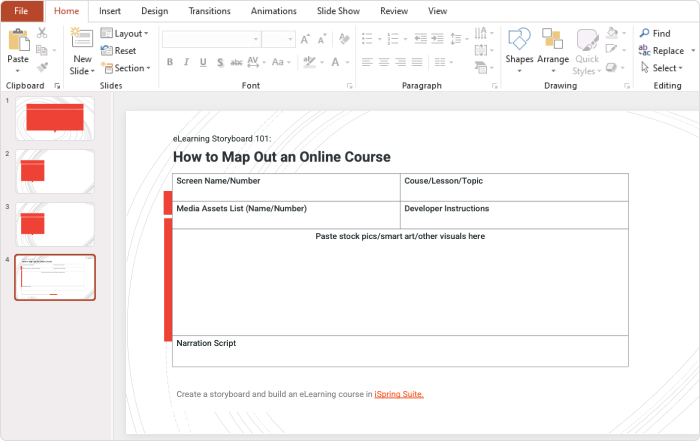Viewport: 700px width, 441px height.
Task: Clear all formatting icon
Action: pos(344,39)
